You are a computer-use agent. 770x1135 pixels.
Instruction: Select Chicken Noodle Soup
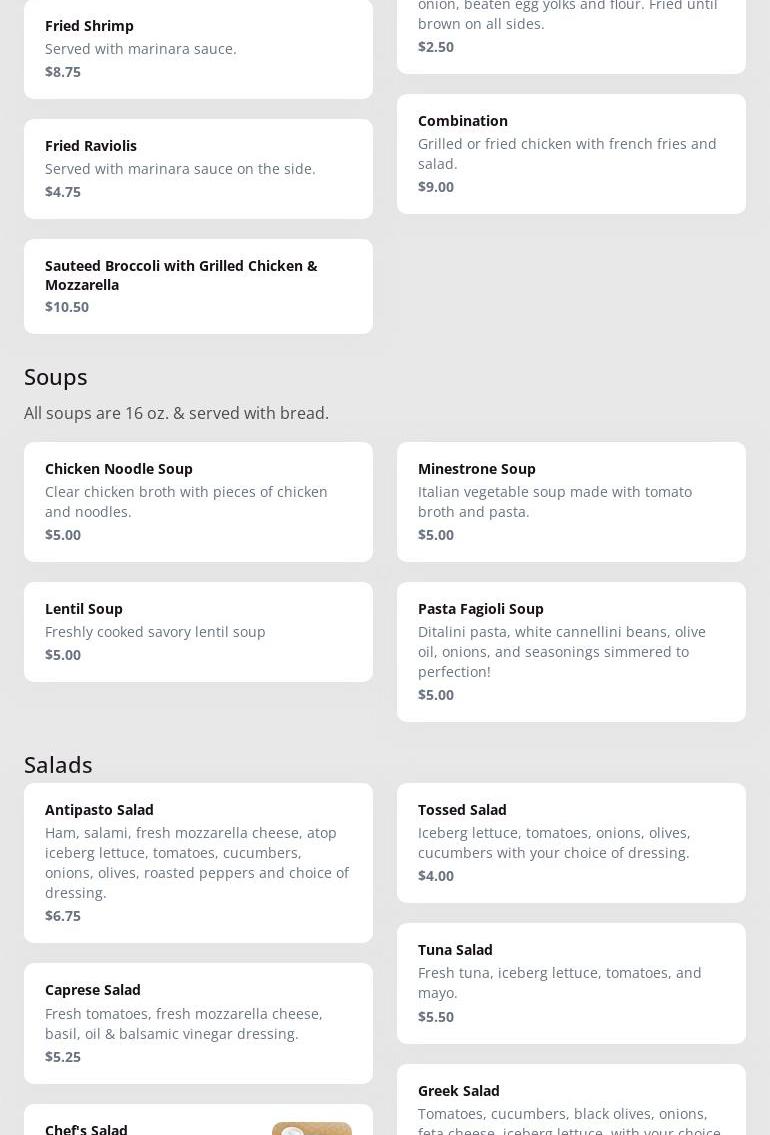(198, 501)
